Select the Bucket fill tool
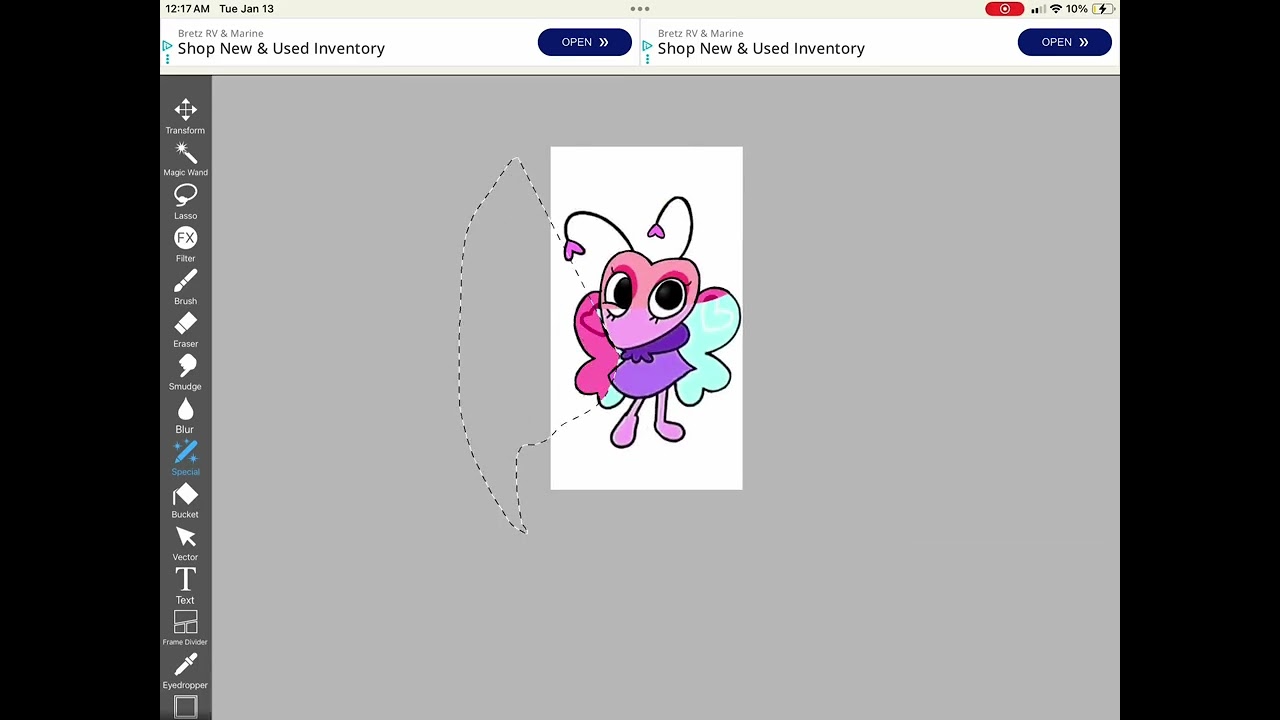The height and width of the screenshot is (720, 1280). coord(185,501)
